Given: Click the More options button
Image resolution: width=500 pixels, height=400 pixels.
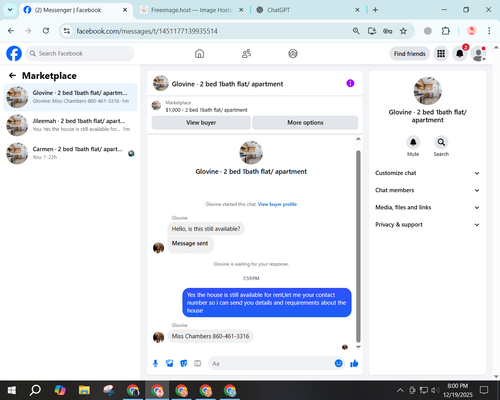Looking at the screenshot, I should point(305,123).
